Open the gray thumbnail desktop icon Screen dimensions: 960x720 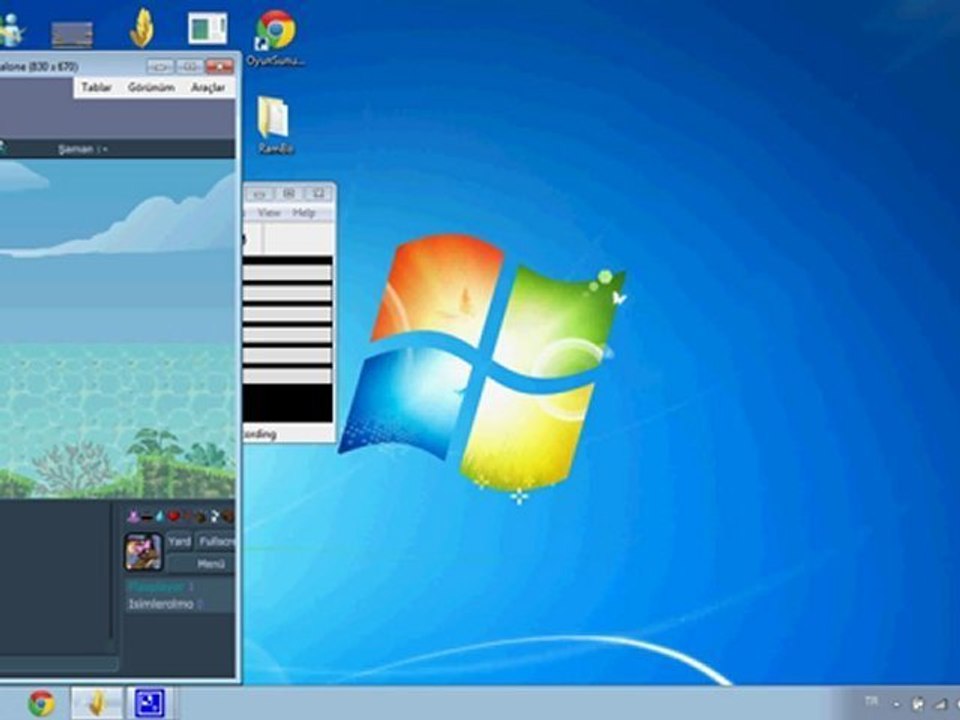(x=72, y=35)
